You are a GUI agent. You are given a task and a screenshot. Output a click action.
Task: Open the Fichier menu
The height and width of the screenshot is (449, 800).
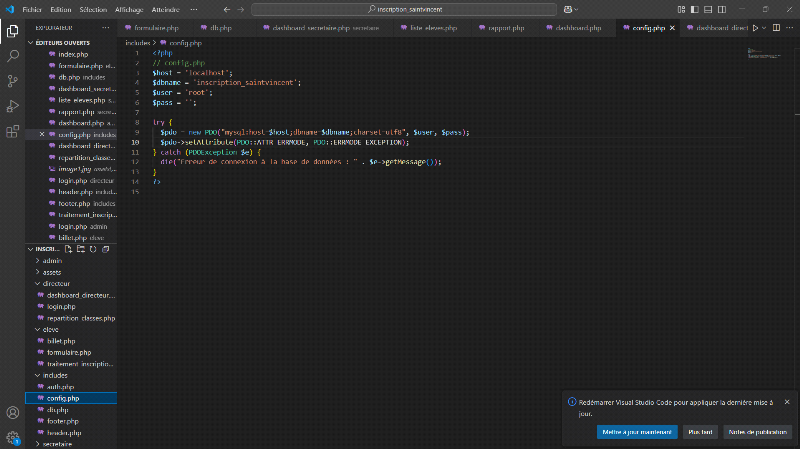click(34, 9)
